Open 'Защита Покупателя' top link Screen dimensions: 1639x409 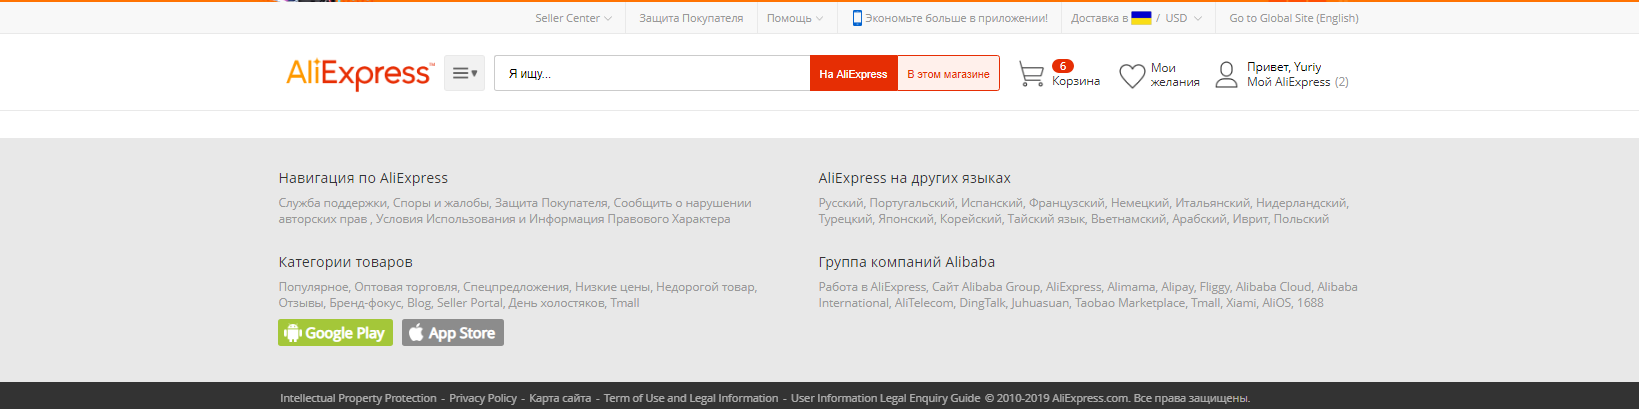coord(691,18)
